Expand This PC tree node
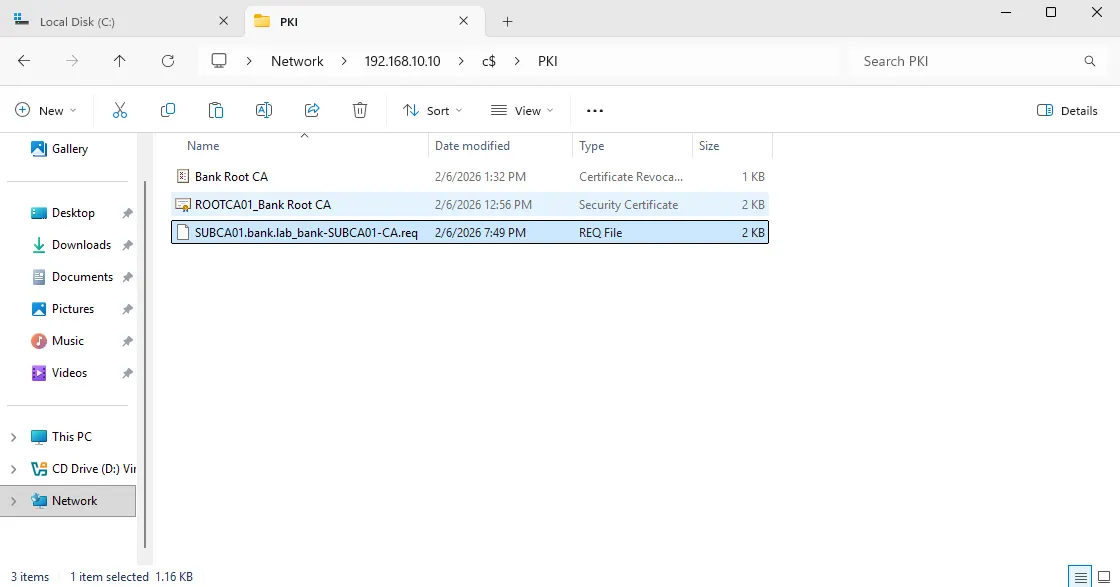The height and width of the screenshot is (587, 1120). [x=13, y=437]
